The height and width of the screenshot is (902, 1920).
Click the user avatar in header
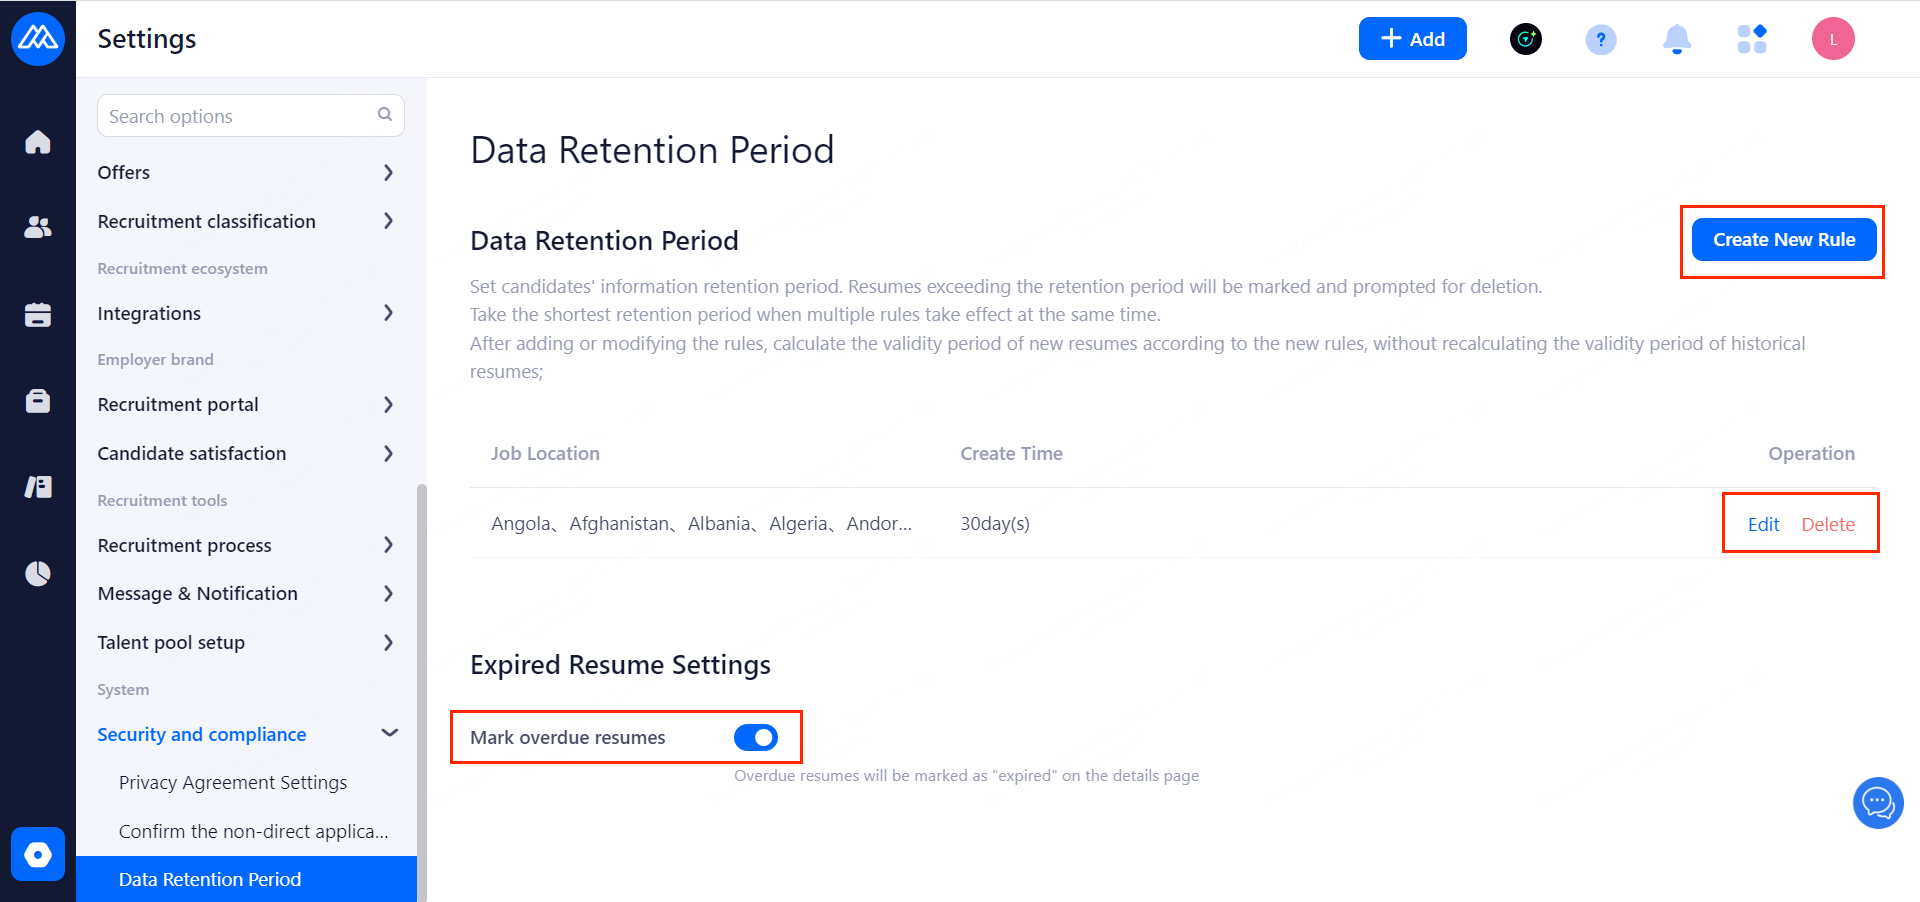pyautogui.click(x=1833, y=39)
